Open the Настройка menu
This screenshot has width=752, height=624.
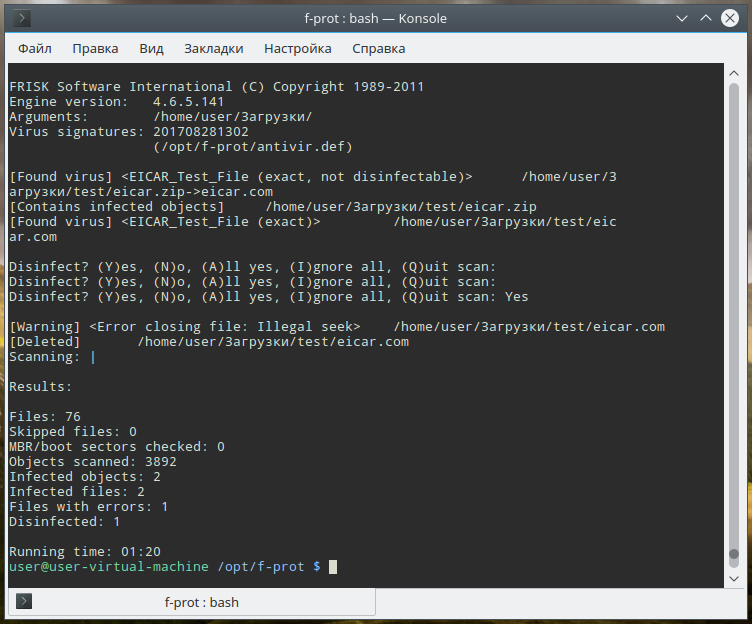pyautogui.click(x=297, y=48)
